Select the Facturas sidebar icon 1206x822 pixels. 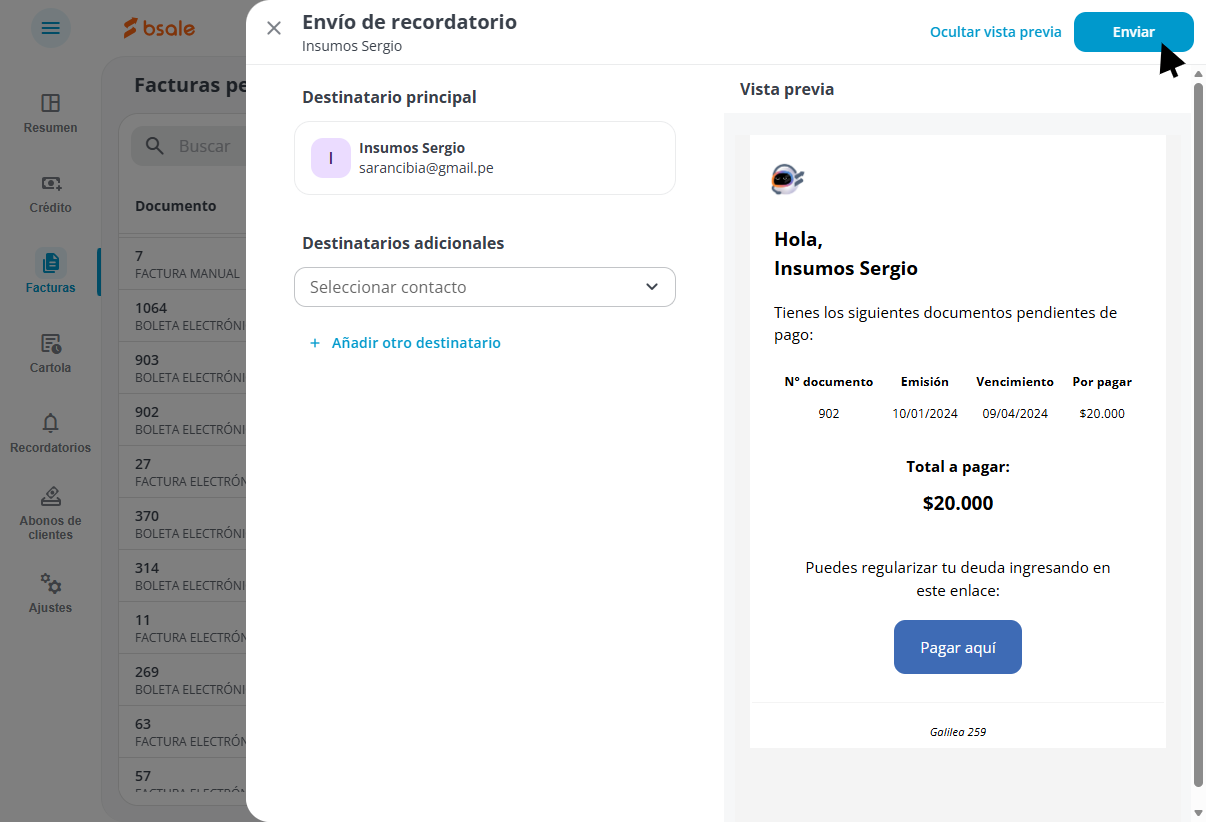(x=50, y=263)
